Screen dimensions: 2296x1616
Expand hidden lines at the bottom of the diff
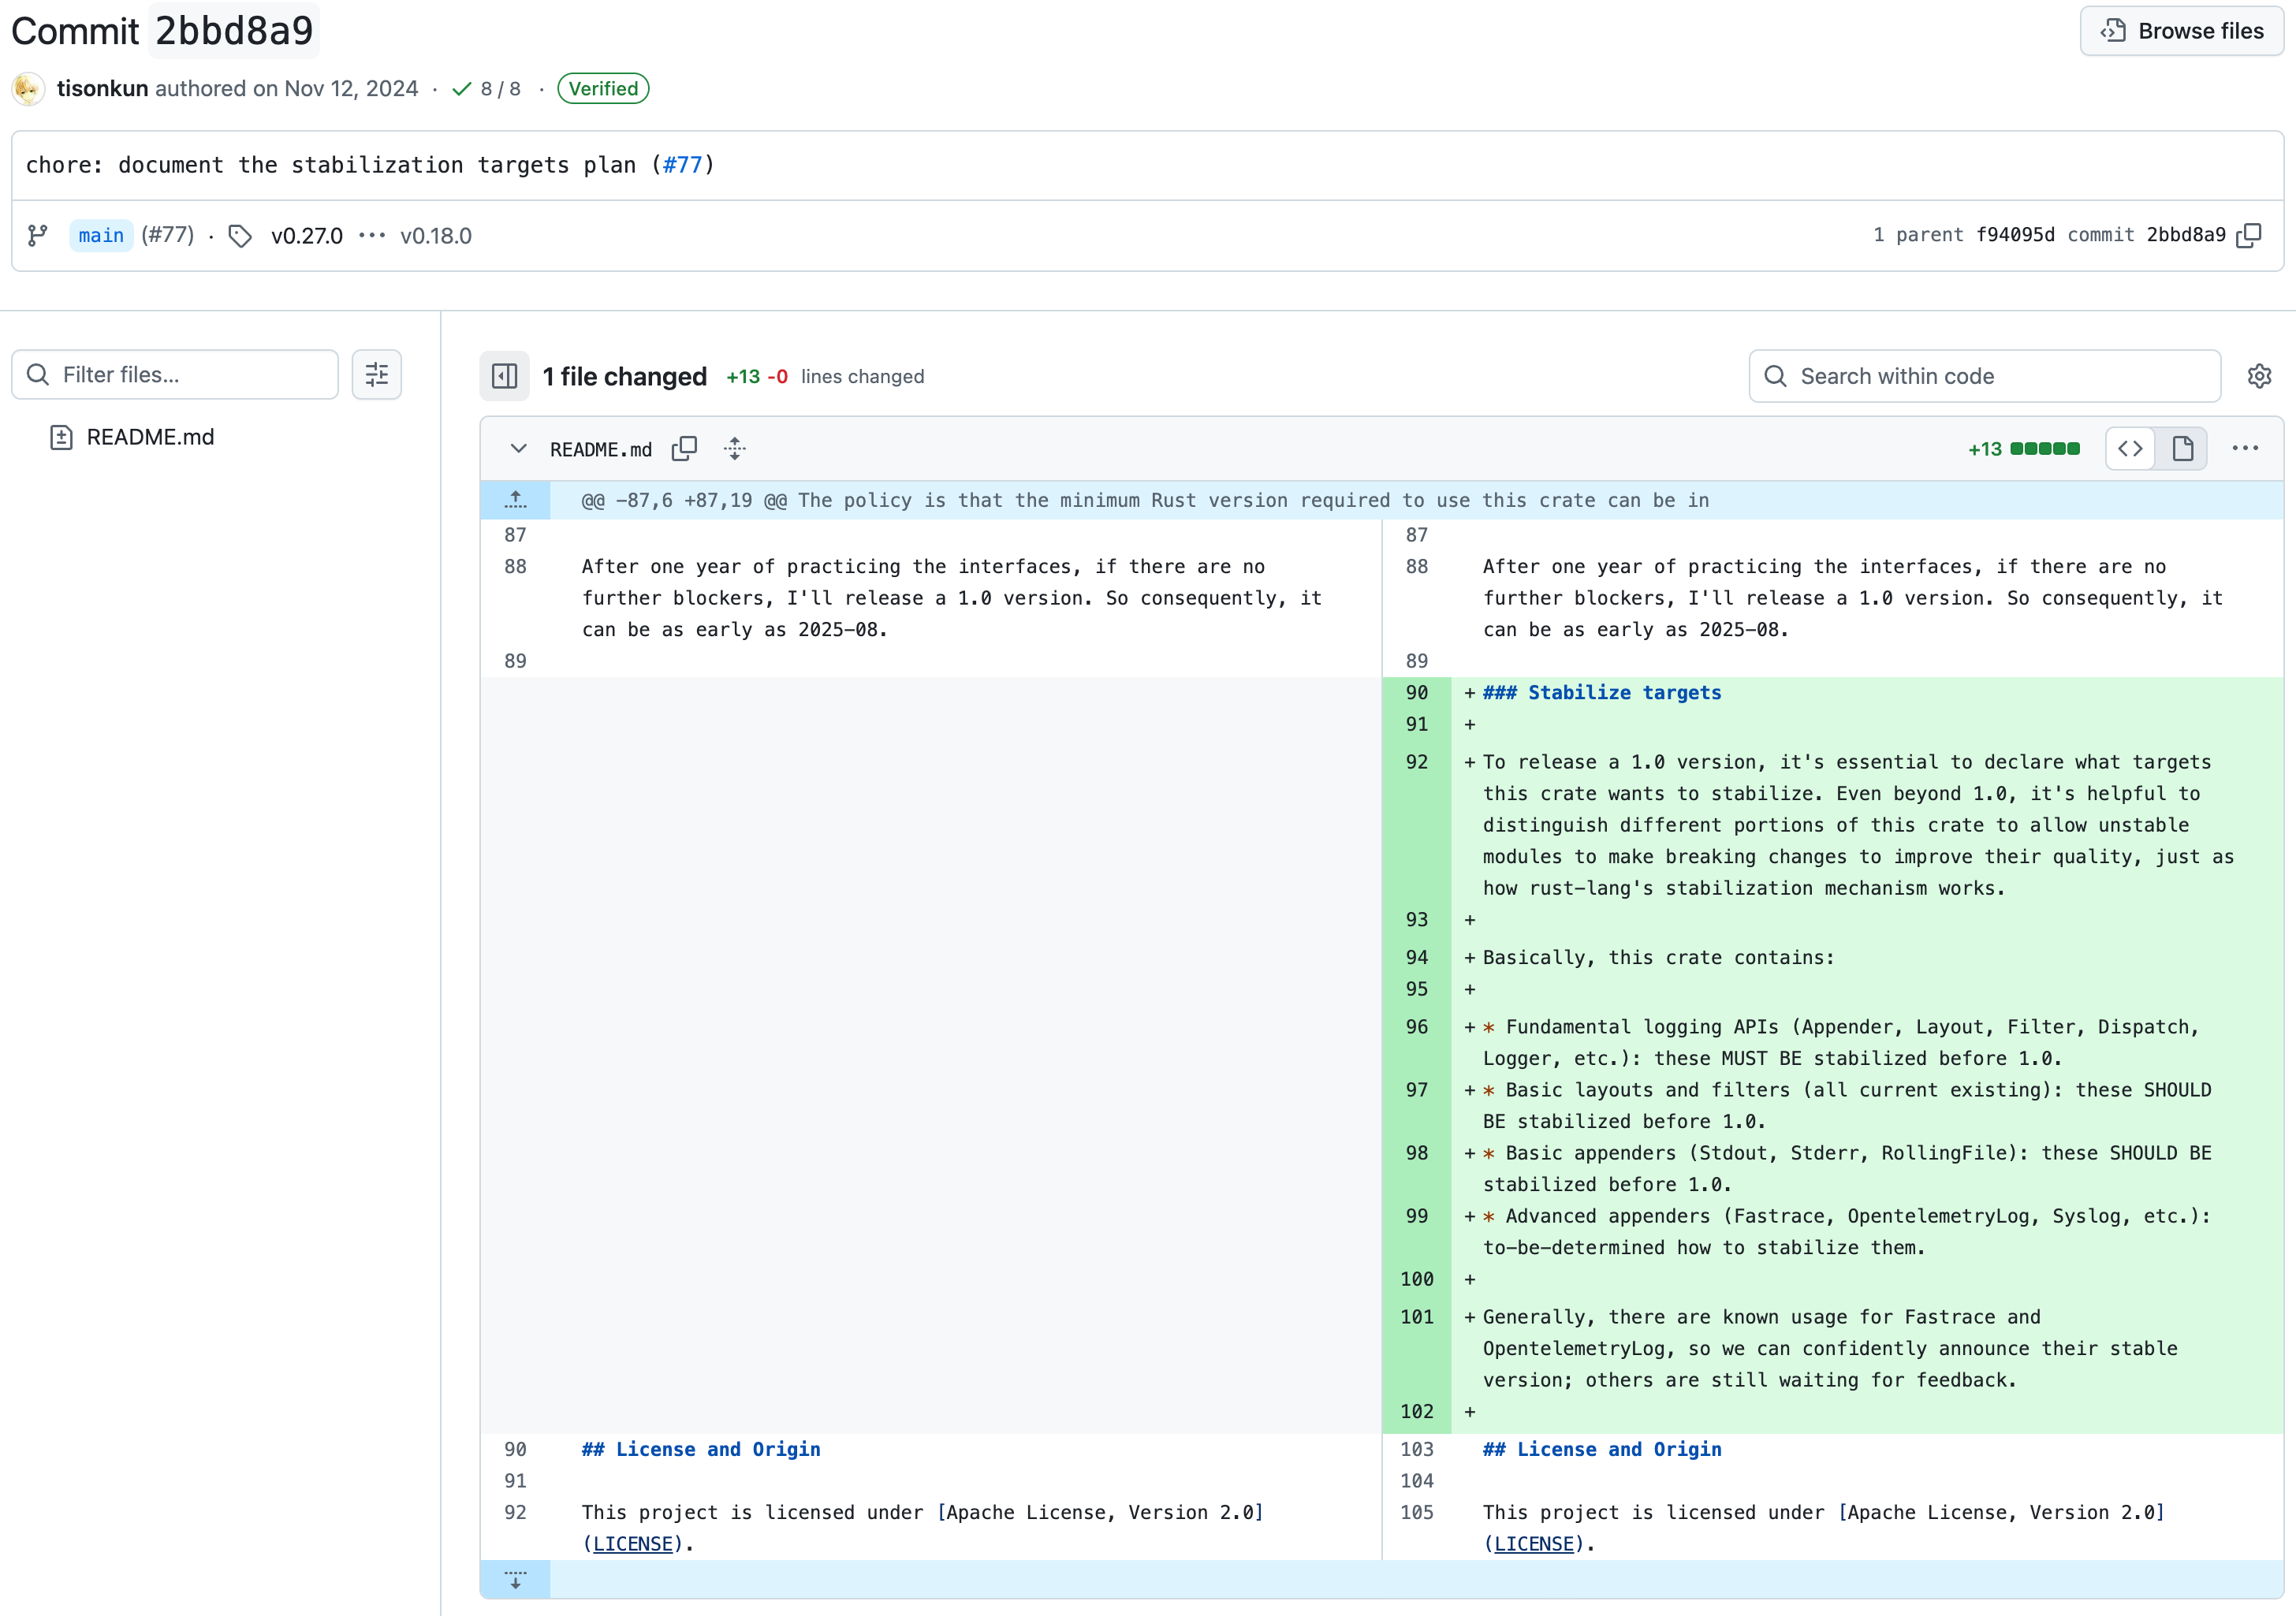click(515, 1580)
